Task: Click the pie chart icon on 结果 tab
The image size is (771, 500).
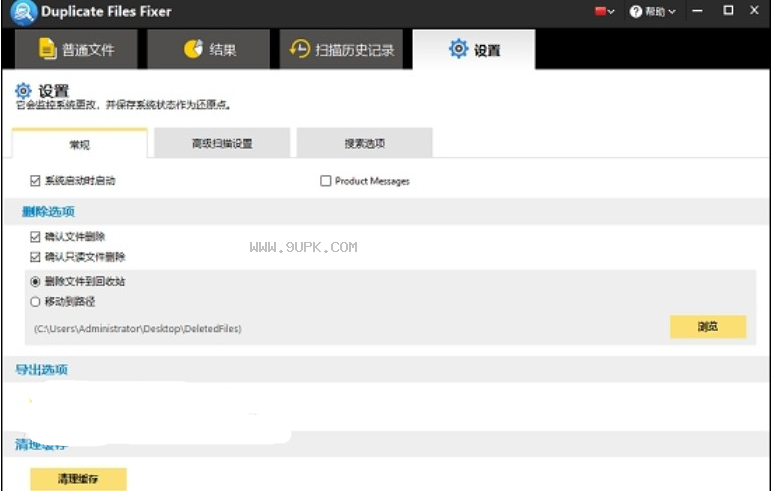Action: [193, 49]
